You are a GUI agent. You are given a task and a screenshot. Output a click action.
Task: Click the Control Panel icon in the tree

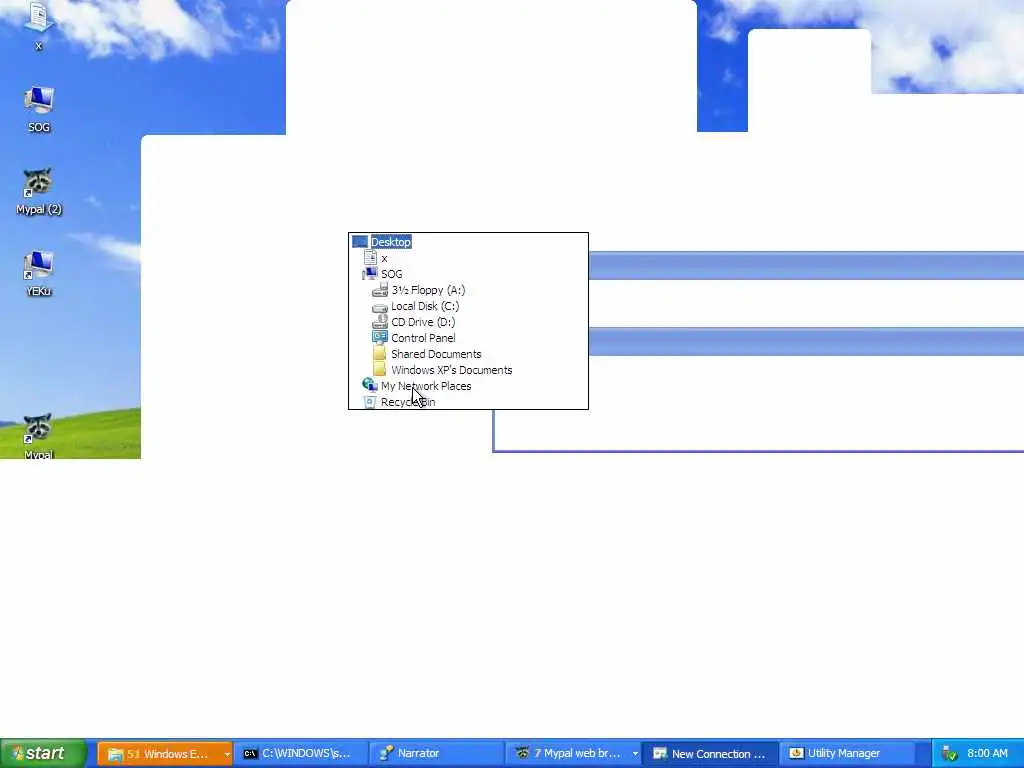click(x=379, y=338)
